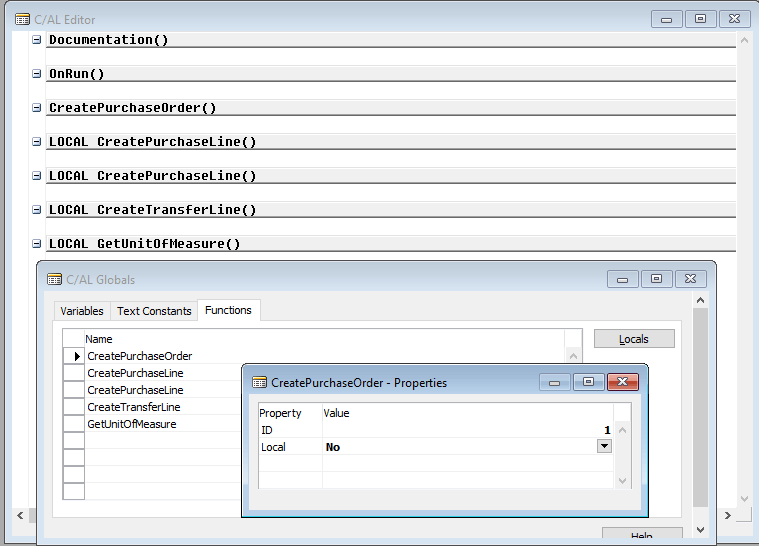Select GetUnitOfMeasure in the function list
The width and height of the screenshot is (759, 546).
[131, 424]
